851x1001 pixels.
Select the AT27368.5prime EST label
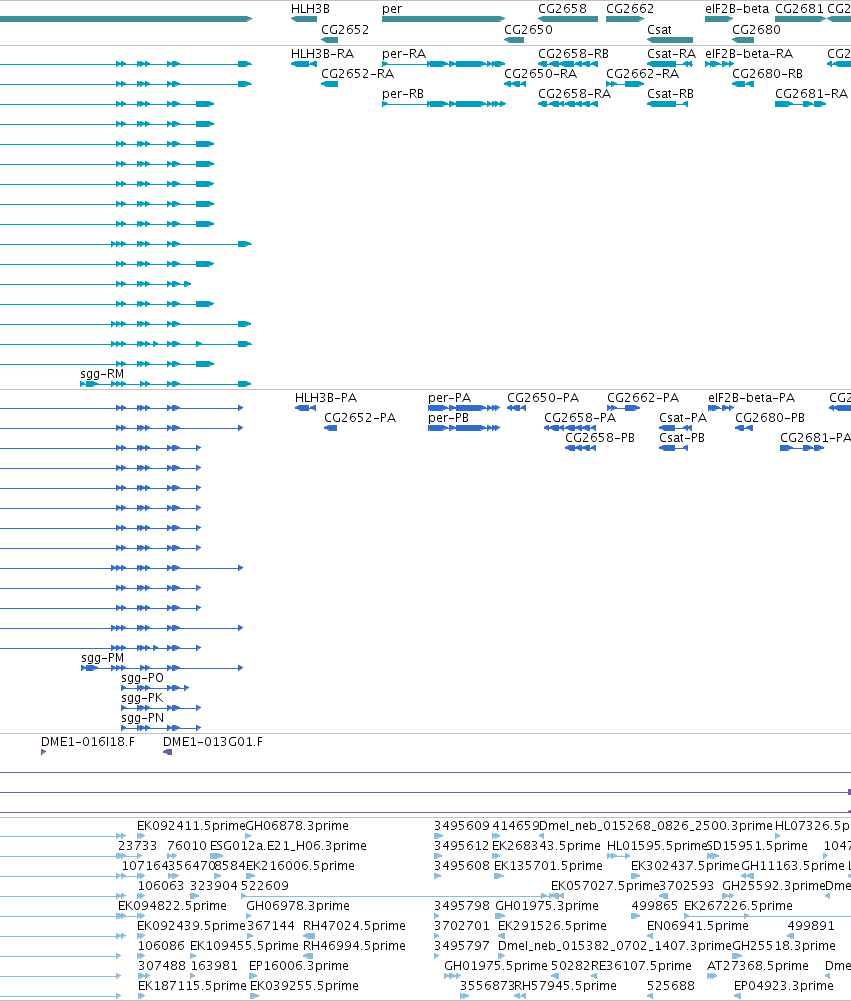point(758,966)
